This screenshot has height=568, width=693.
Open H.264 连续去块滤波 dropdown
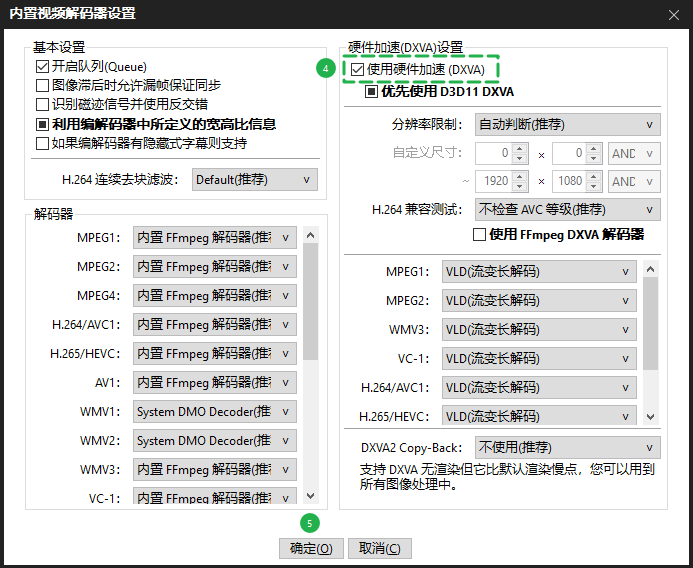click(254, 180)
